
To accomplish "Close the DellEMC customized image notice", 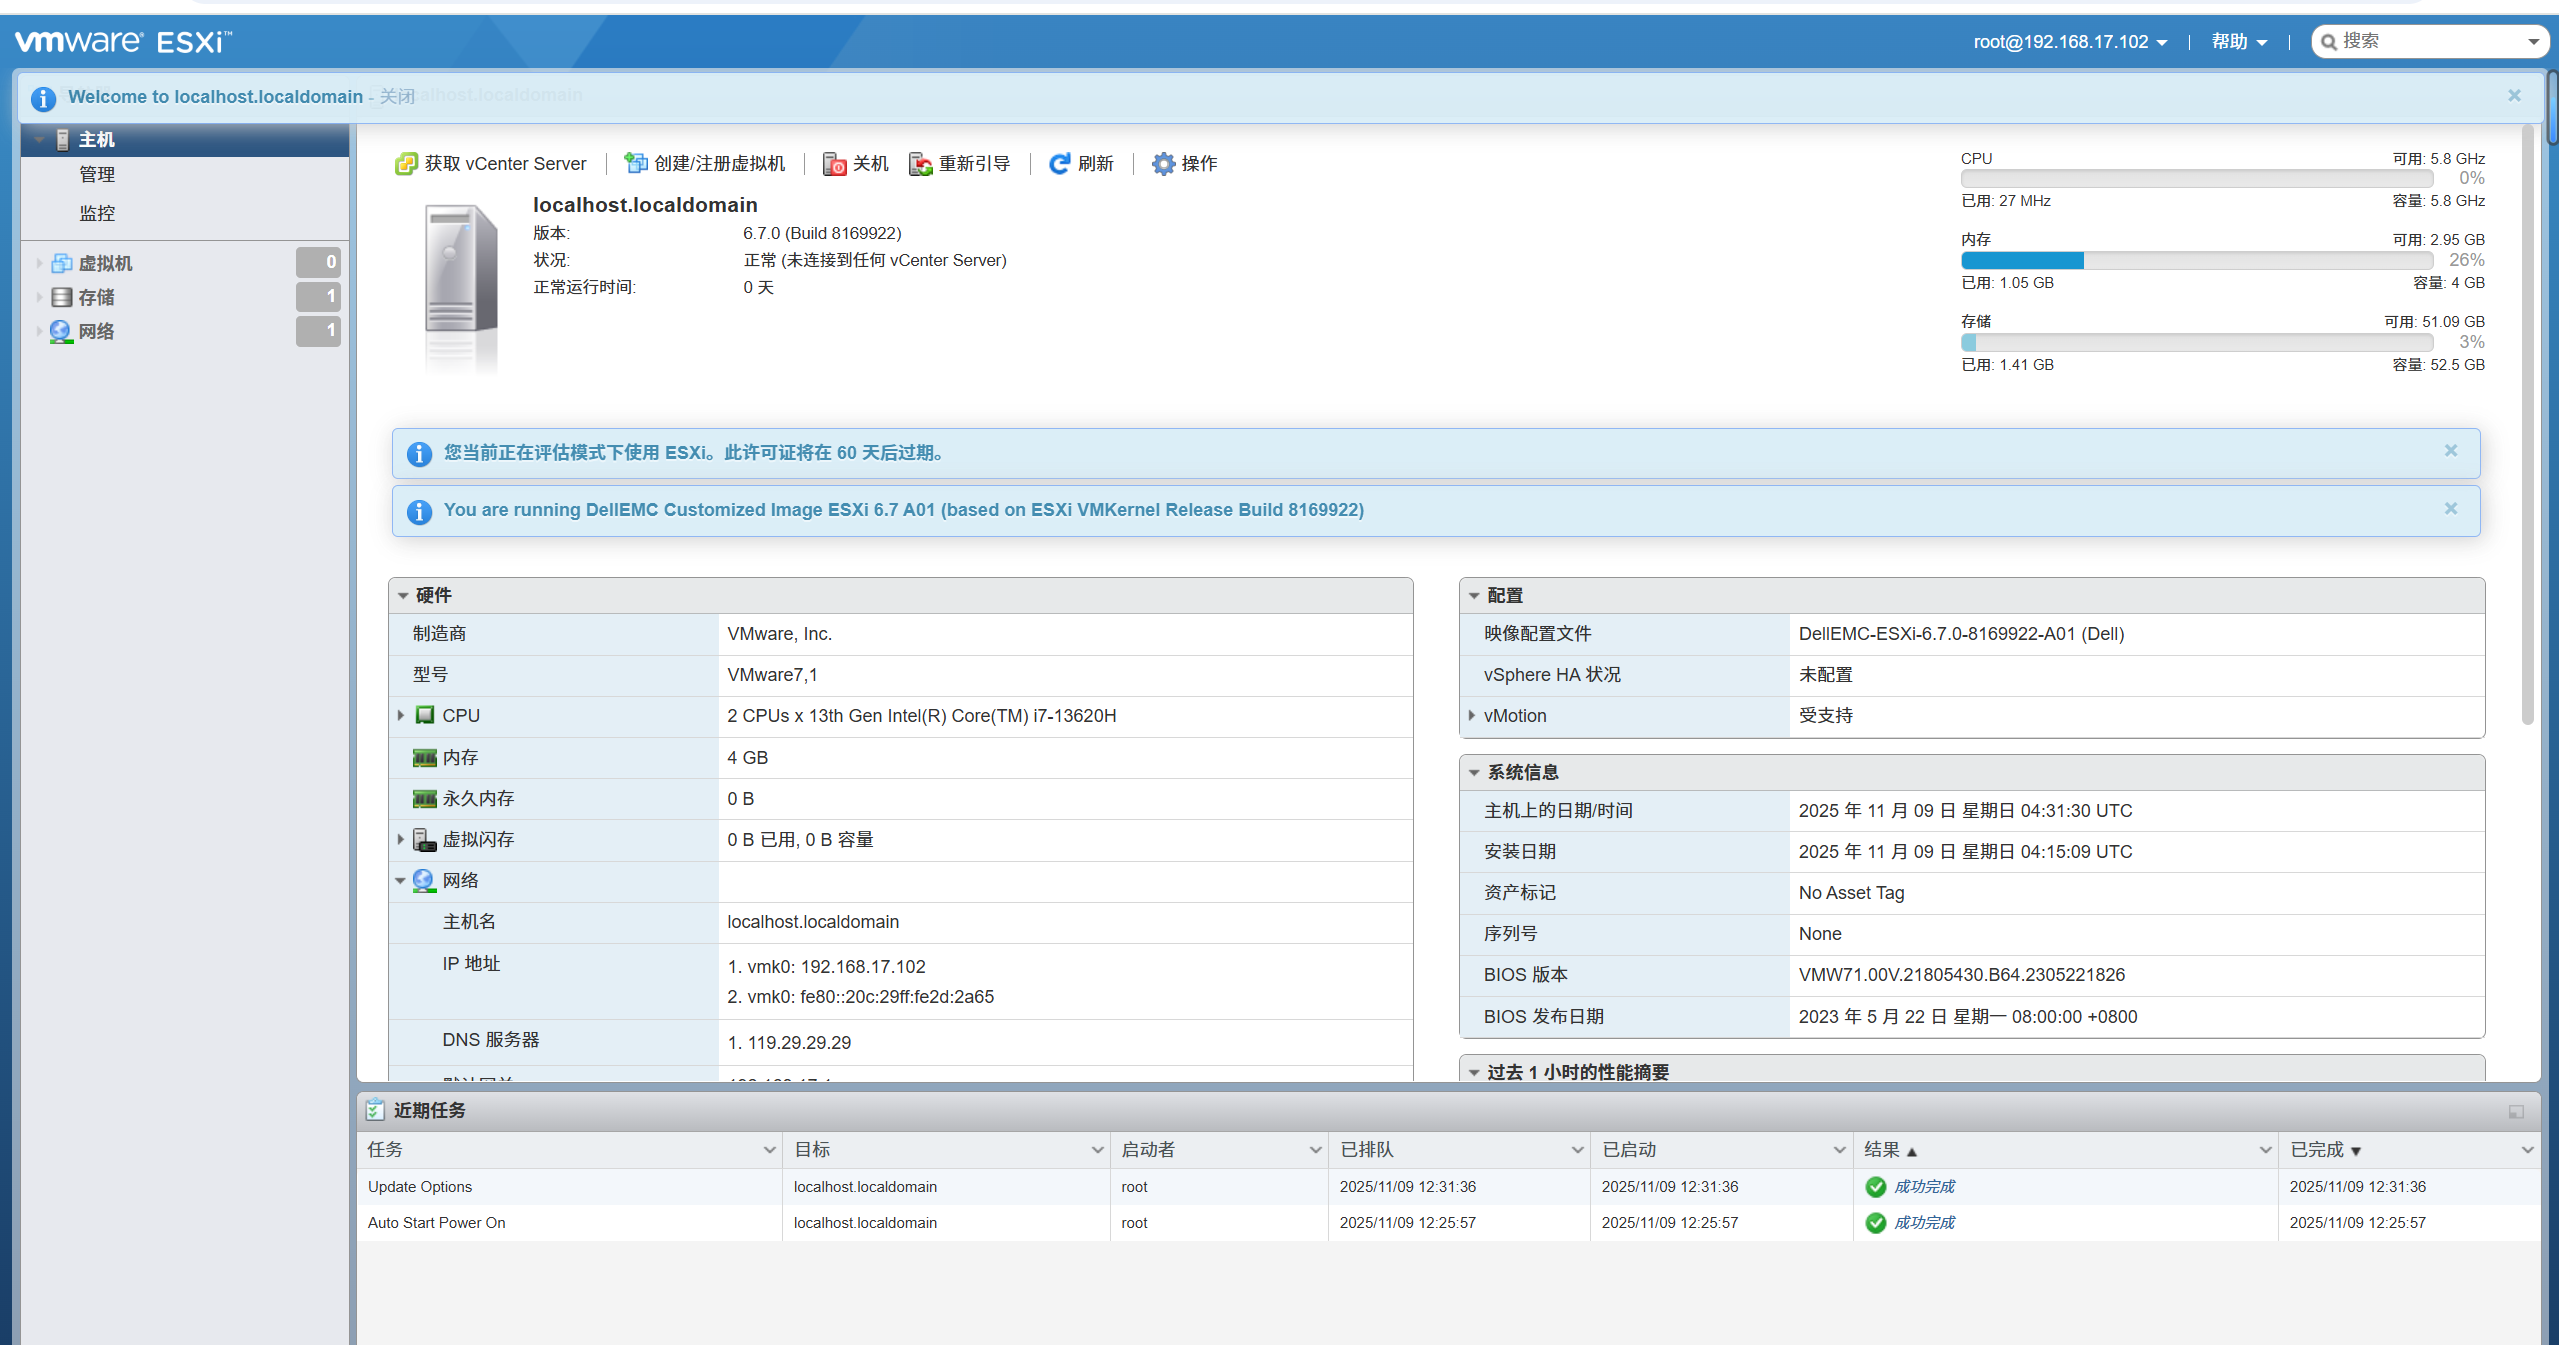I will click(2451, 509).
